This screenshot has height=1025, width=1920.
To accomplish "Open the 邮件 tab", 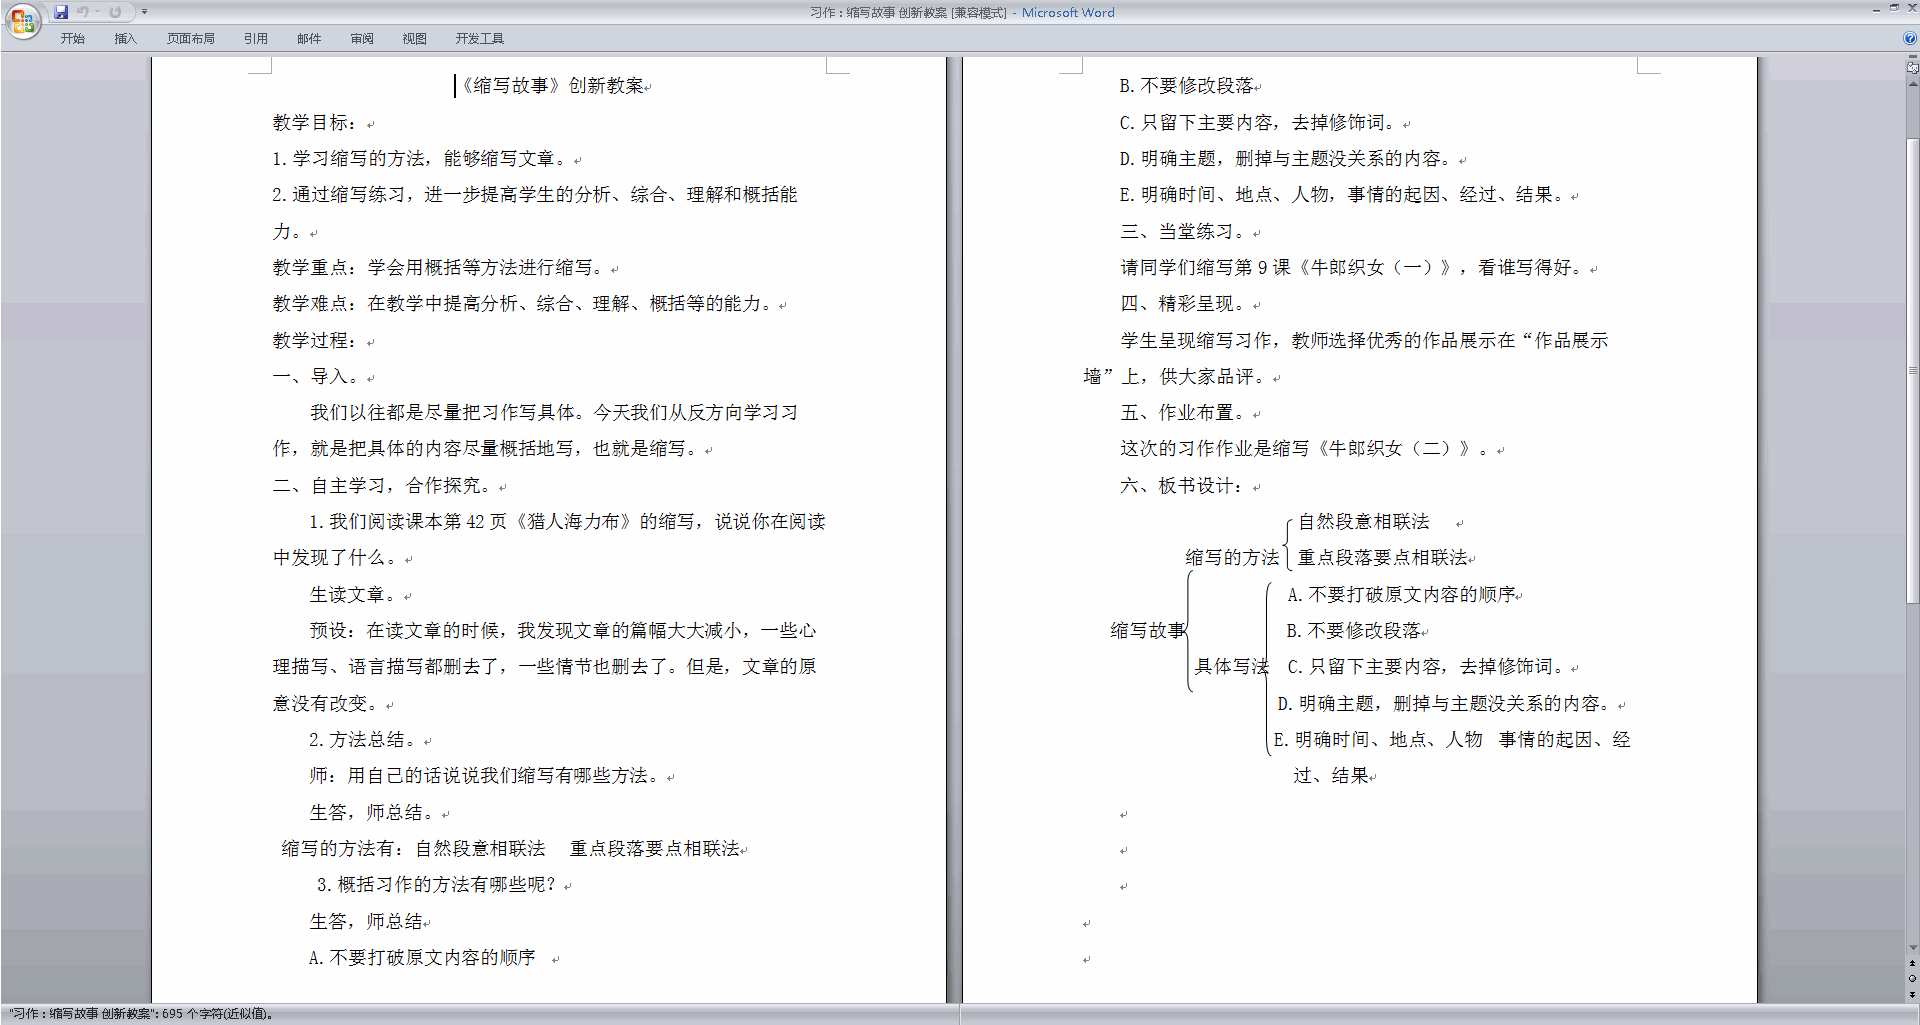I will pyautogui.click(x=309, y=38).
